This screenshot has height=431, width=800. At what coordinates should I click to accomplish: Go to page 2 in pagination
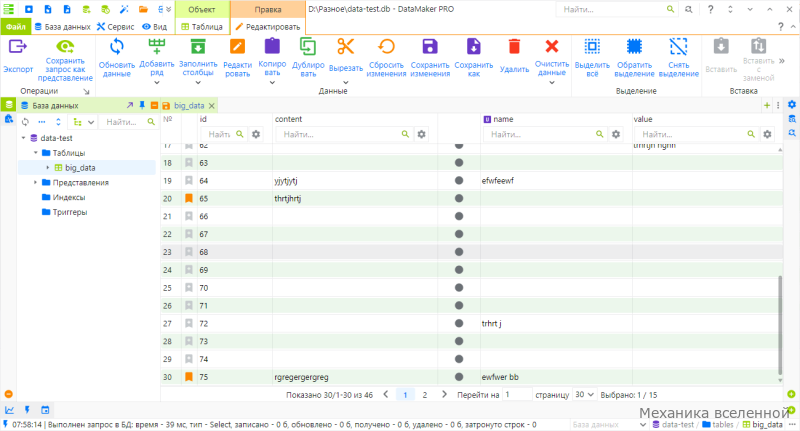click(424, 395)
